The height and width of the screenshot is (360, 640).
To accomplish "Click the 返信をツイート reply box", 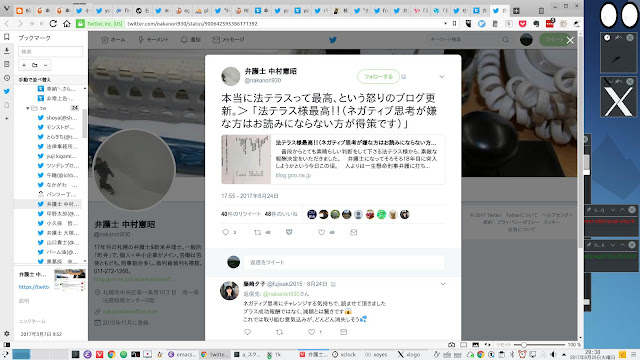I will 344,262.
